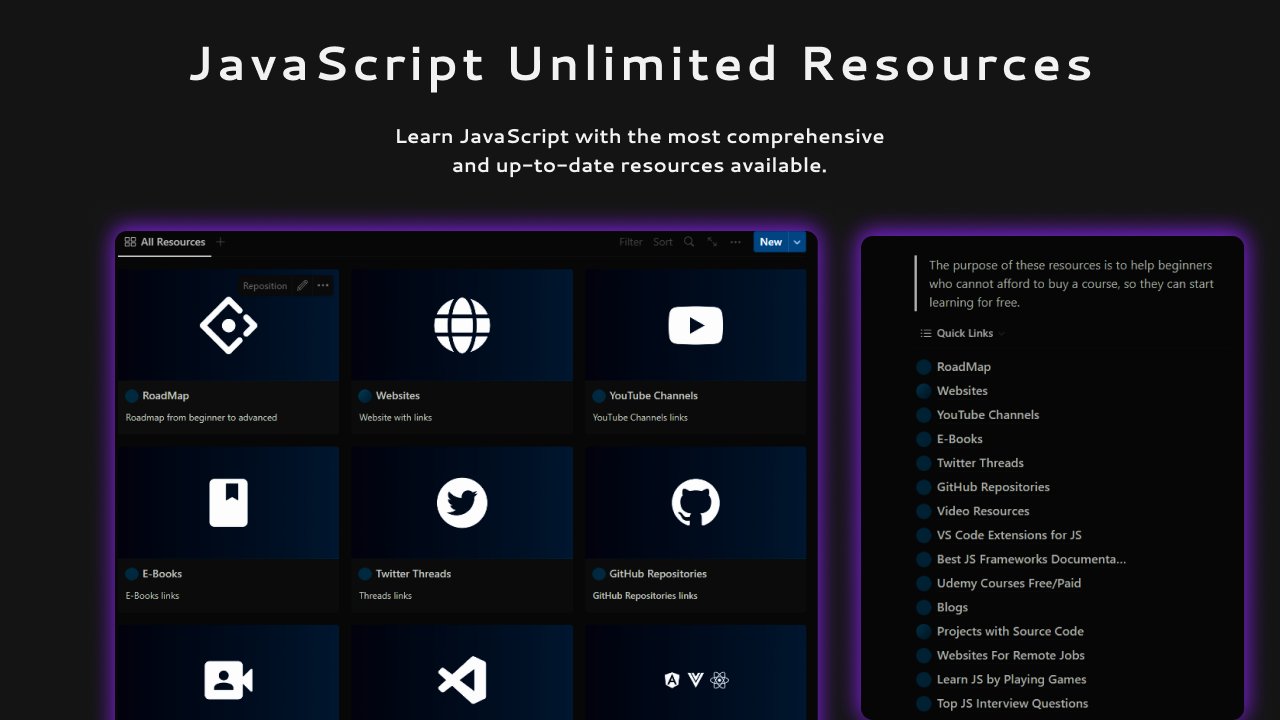Click the Angular shield icon
The image size is (1280, 720).
point(672,680)
